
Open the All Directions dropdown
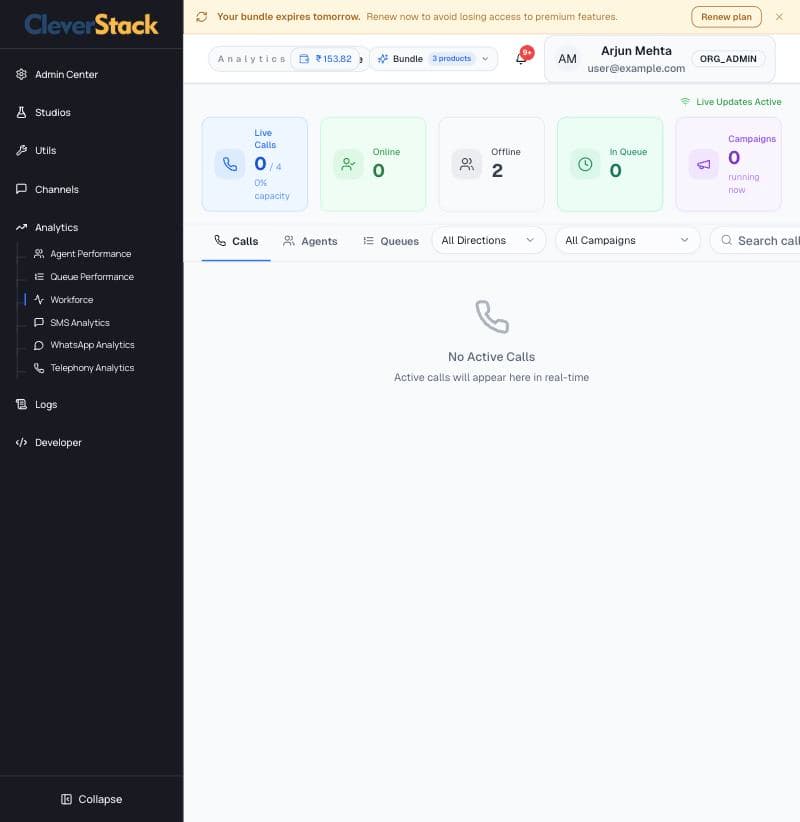click(489, 240)
